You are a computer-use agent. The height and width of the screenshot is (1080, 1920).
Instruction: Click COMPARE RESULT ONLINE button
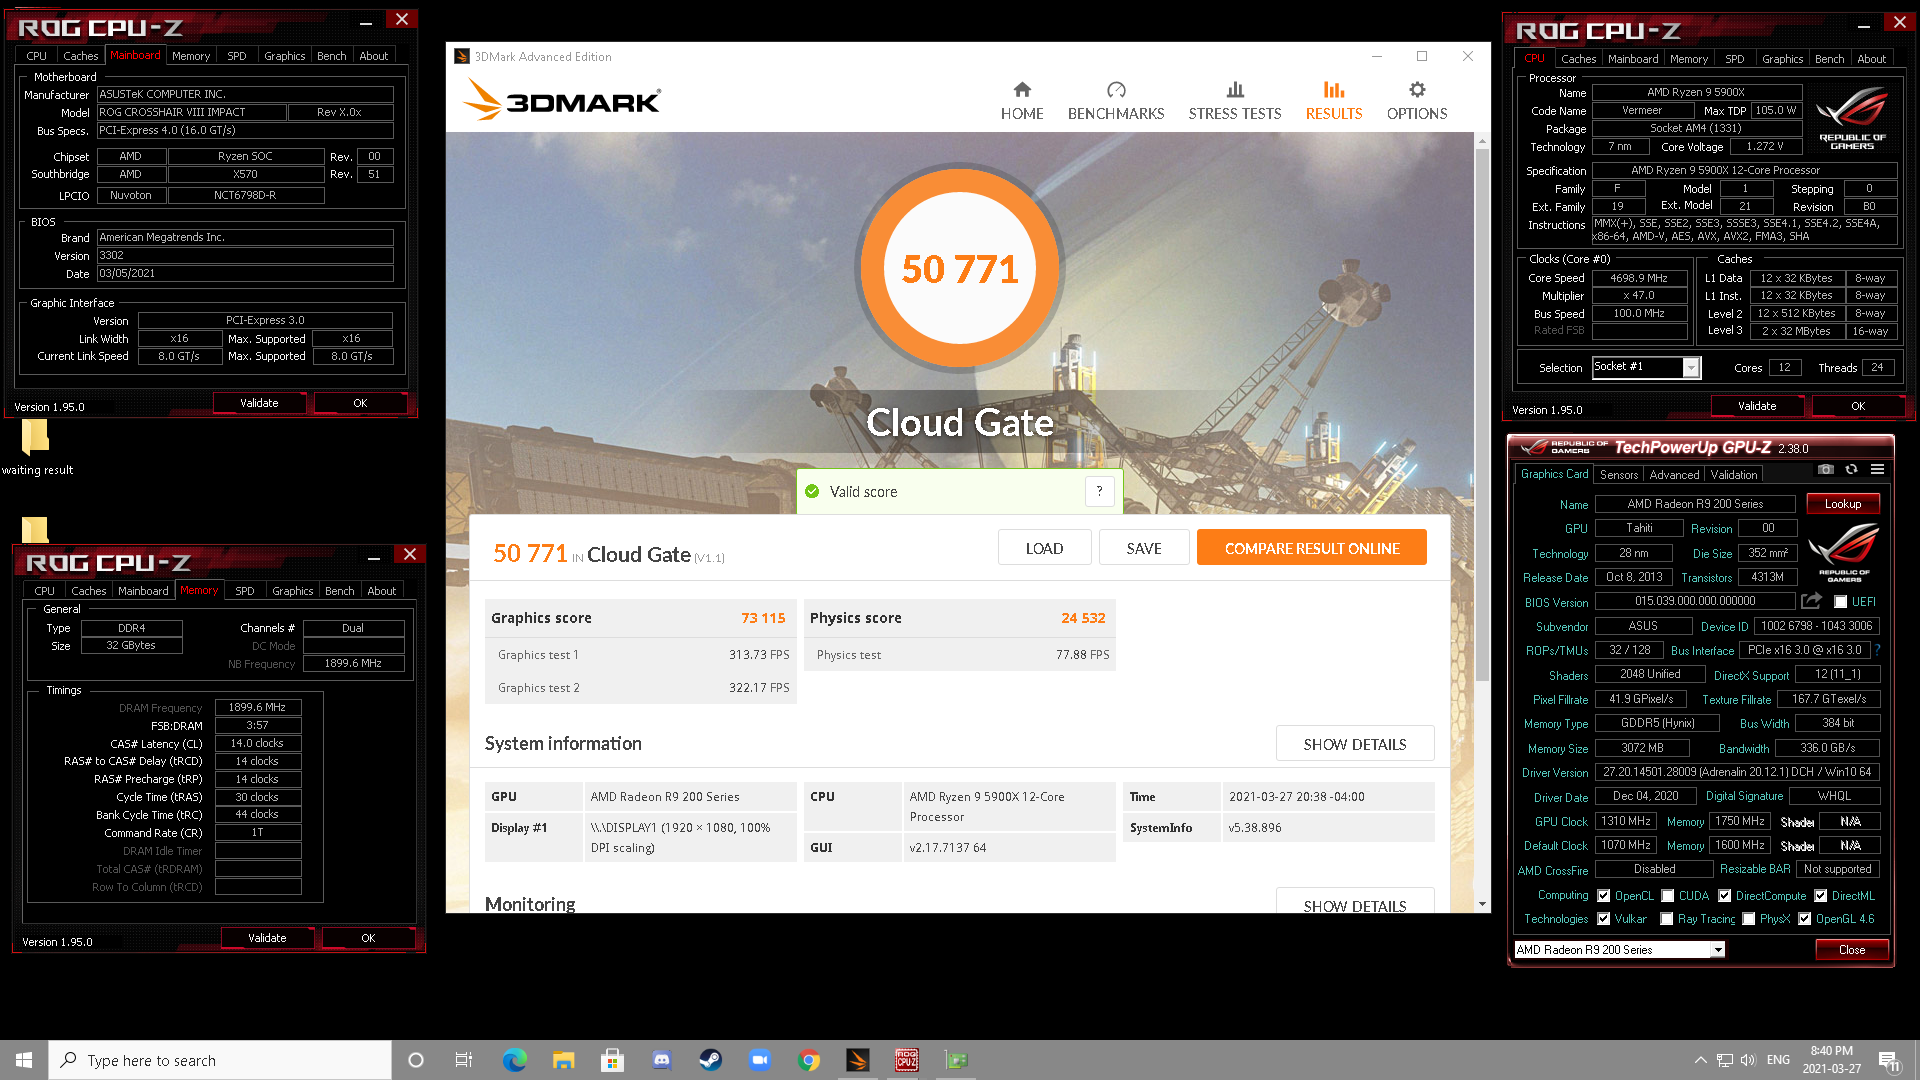(1312, 548)
